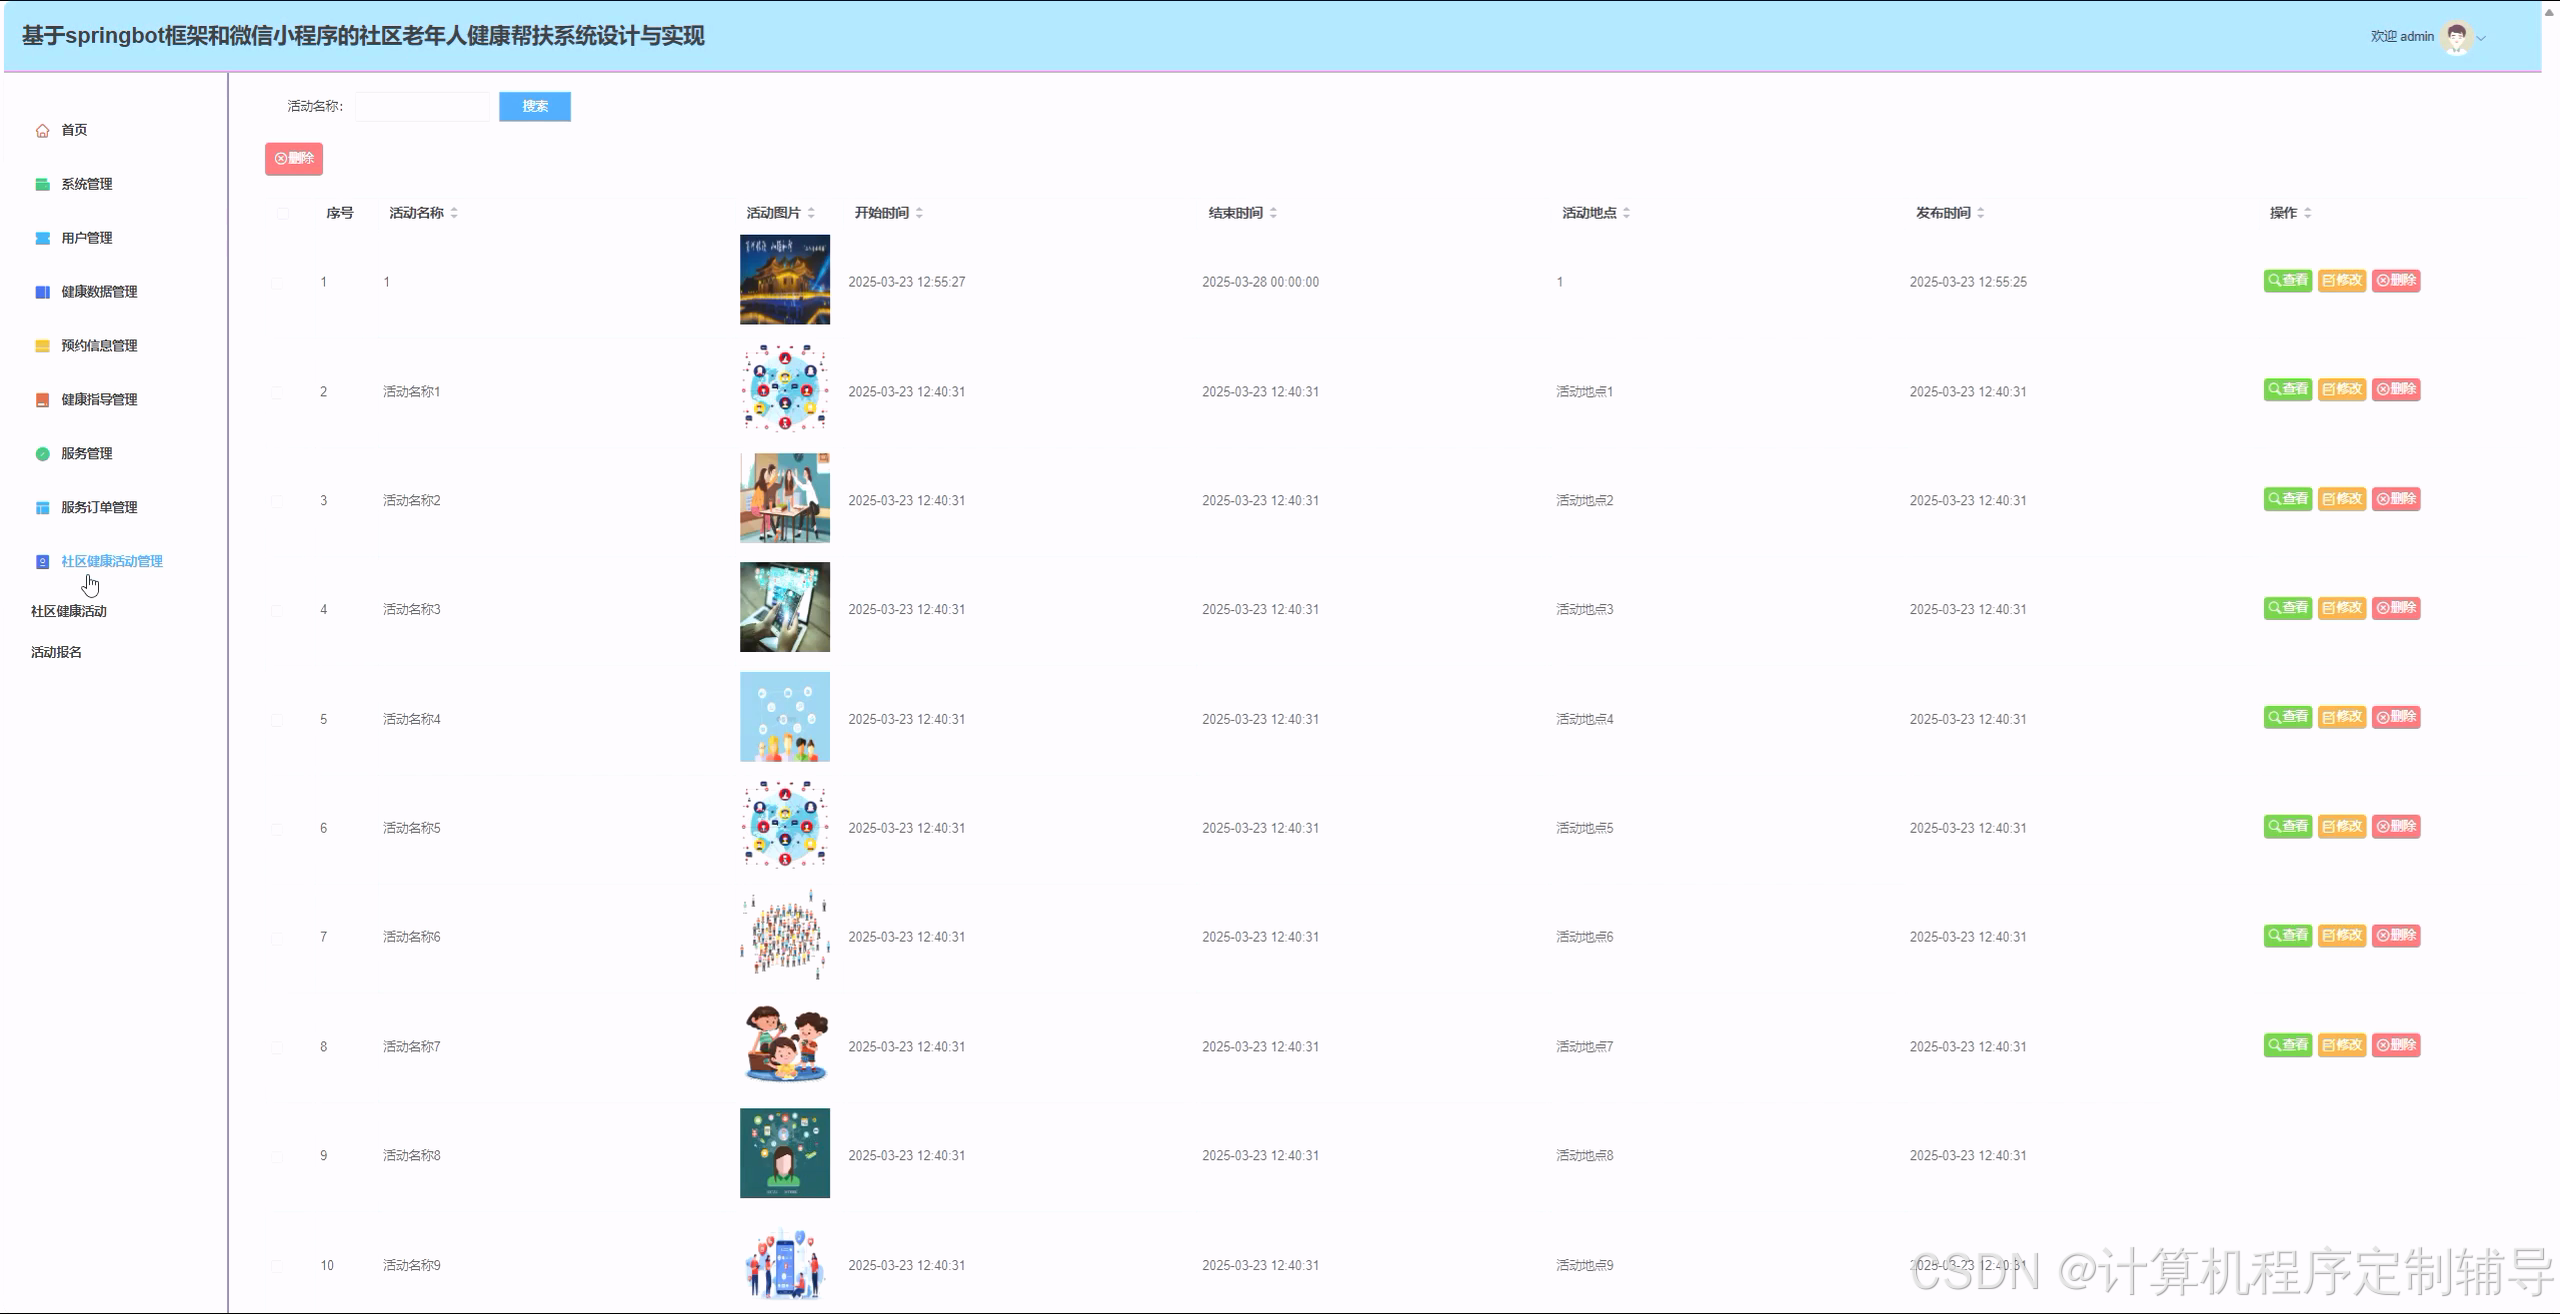Click the orange 健康指导管理 sidebar icon
The height and width of the screenshot is (1314, 2560).
[x=42, y=400]
